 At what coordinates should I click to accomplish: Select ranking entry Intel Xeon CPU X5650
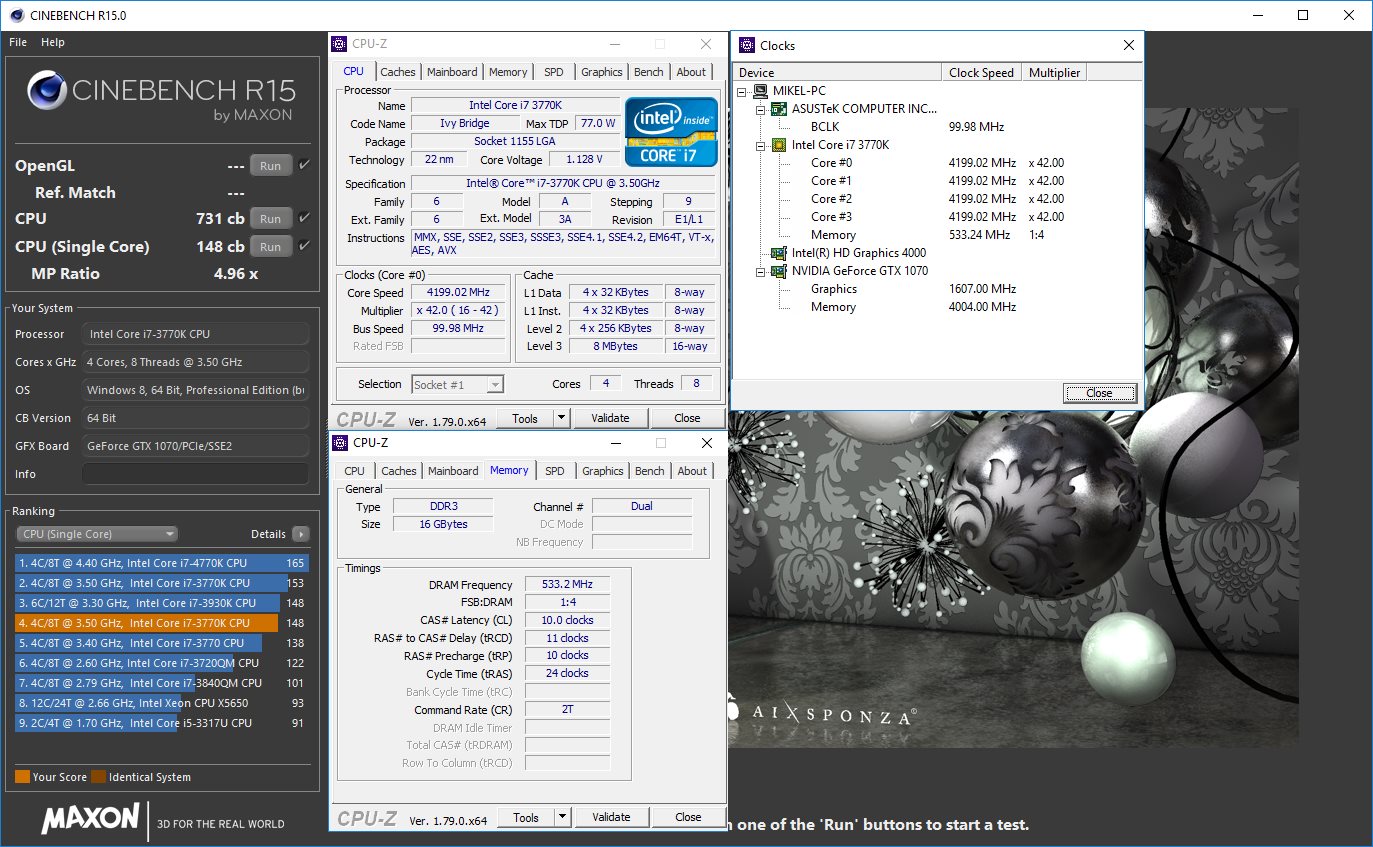pyautogui.click(x=162, y=703)
